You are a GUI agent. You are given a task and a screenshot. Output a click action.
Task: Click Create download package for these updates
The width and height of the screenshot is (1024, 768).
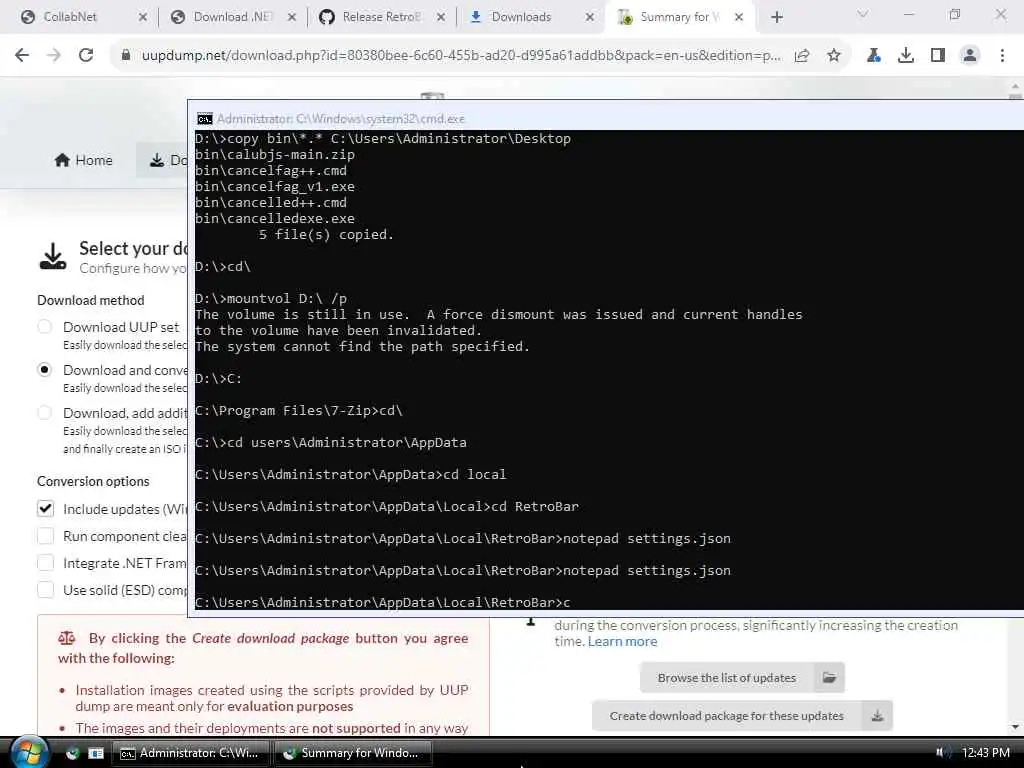pyautogui.click(x=726, y=716)
